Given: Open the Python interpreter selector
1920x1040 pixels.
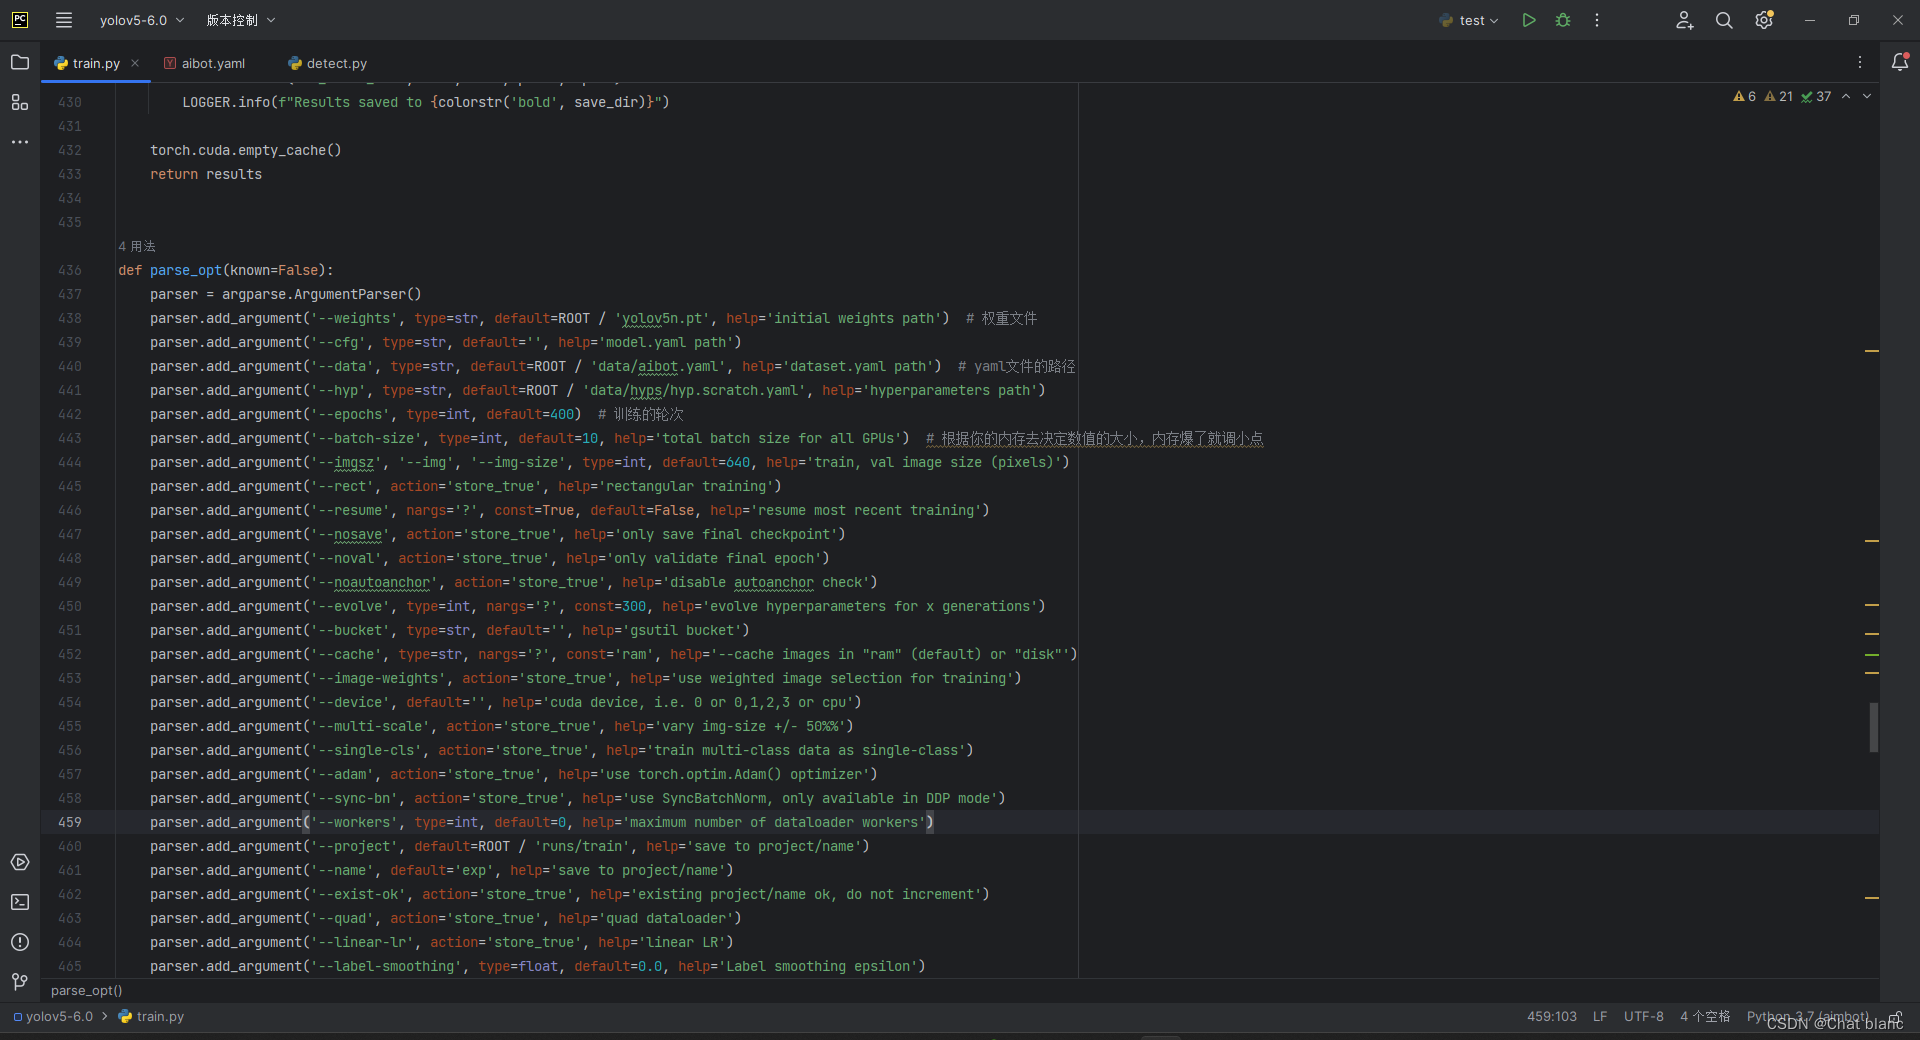Looking at the screenshot, I should coord(1808,1016).
